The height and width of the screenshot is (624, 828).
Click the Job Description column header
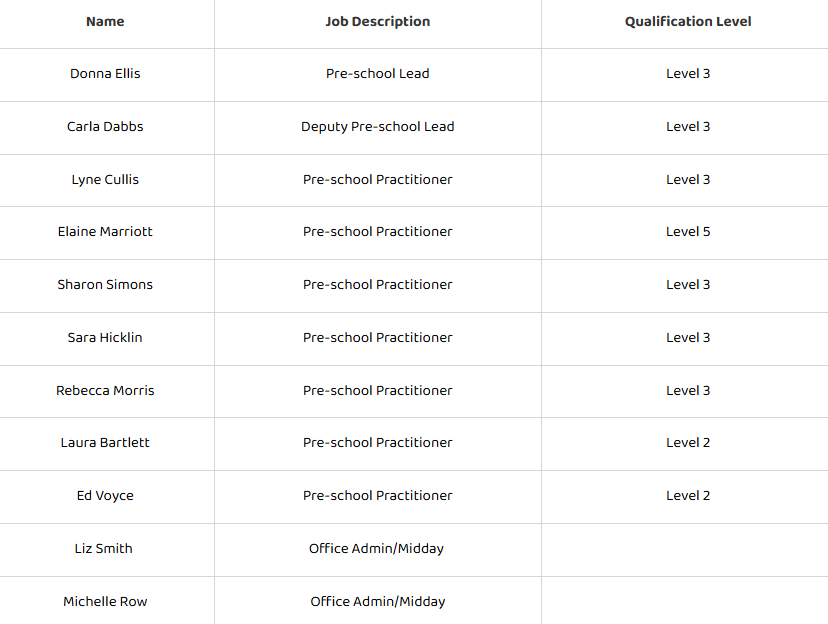[x=377, y=21]
